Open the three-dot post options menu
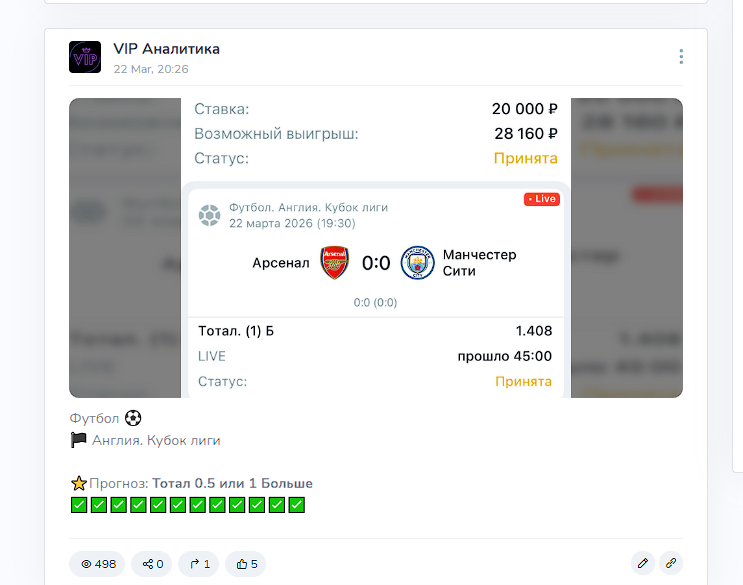Image resolution: width=743 pixels, height=585 pixels. click(681, 57)
